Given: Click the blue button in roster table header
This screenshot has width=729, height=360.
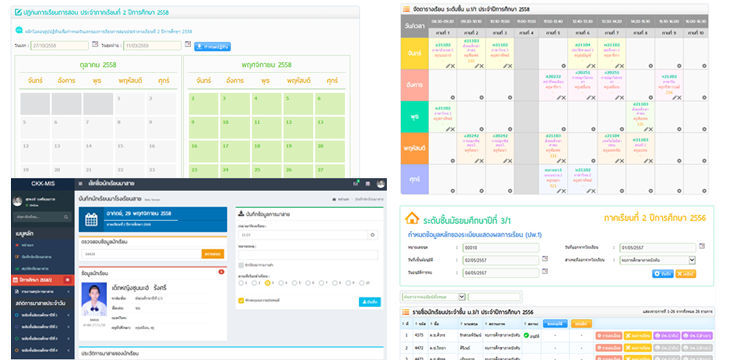Looking at the screenshot, I should (x=554, y=323).
